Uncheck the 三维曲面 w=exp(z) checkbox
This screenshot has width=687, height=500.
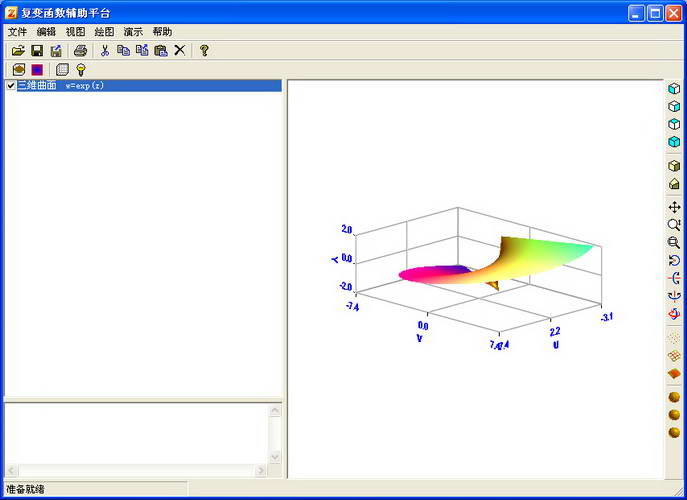pos(11,85)
